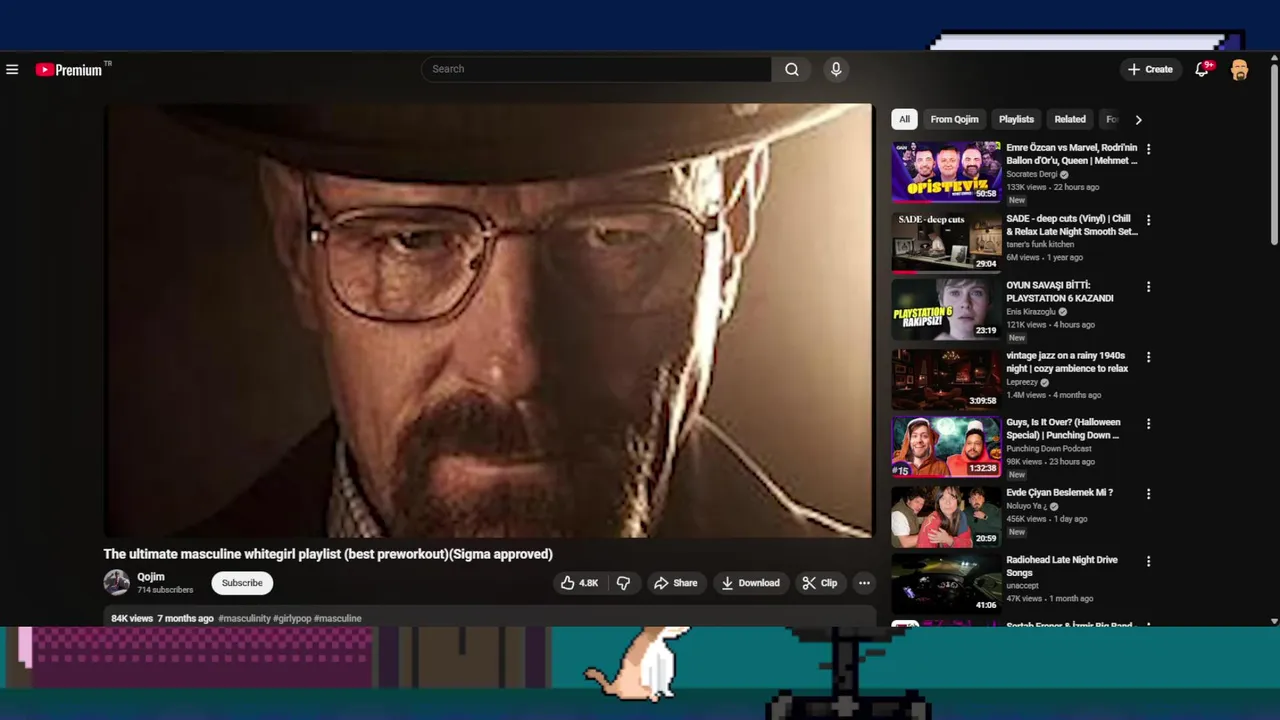Click the Share button
The image size is (1280, 720).
click(675, 583)
